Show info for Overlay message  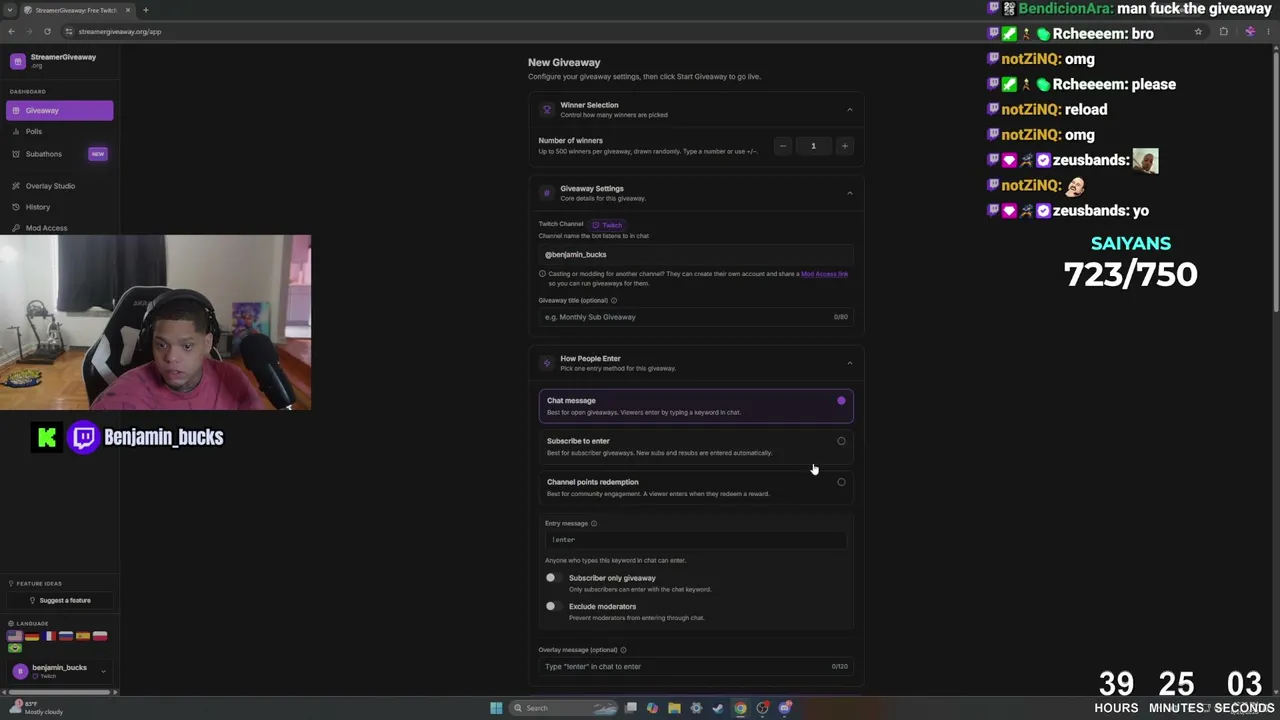click(623, 650)
